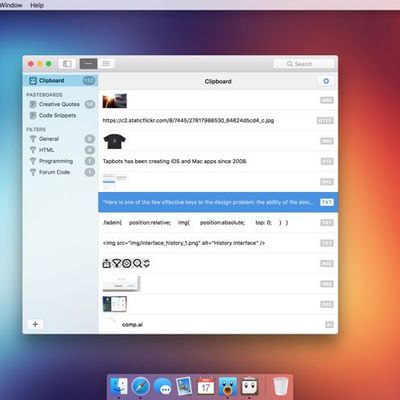Viewport: 400px width, 400px height.
Task: Open Tweetbot from the Dock
Action: pyautogui.click(x=228, y=386)
